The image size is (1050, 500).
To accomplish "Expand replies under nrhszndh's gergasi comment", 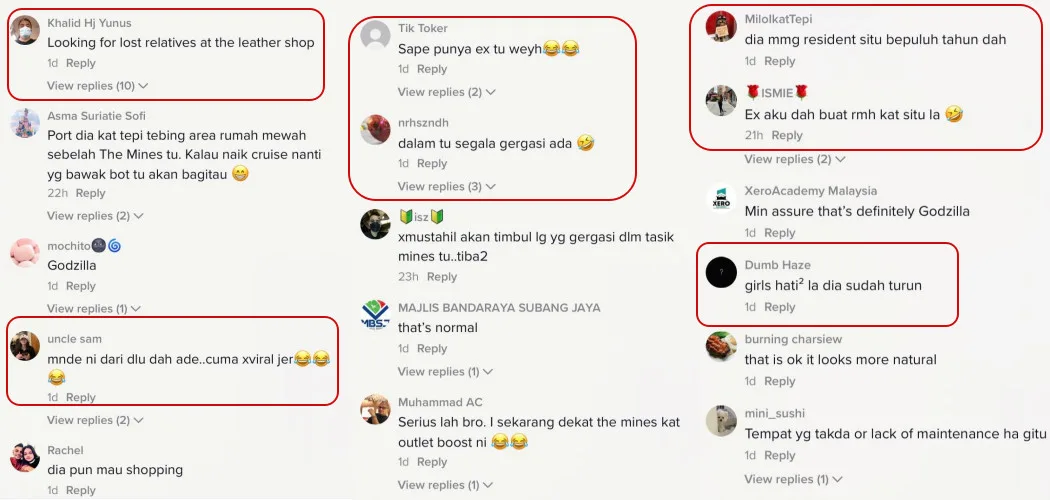I will [x=446, y=186].
